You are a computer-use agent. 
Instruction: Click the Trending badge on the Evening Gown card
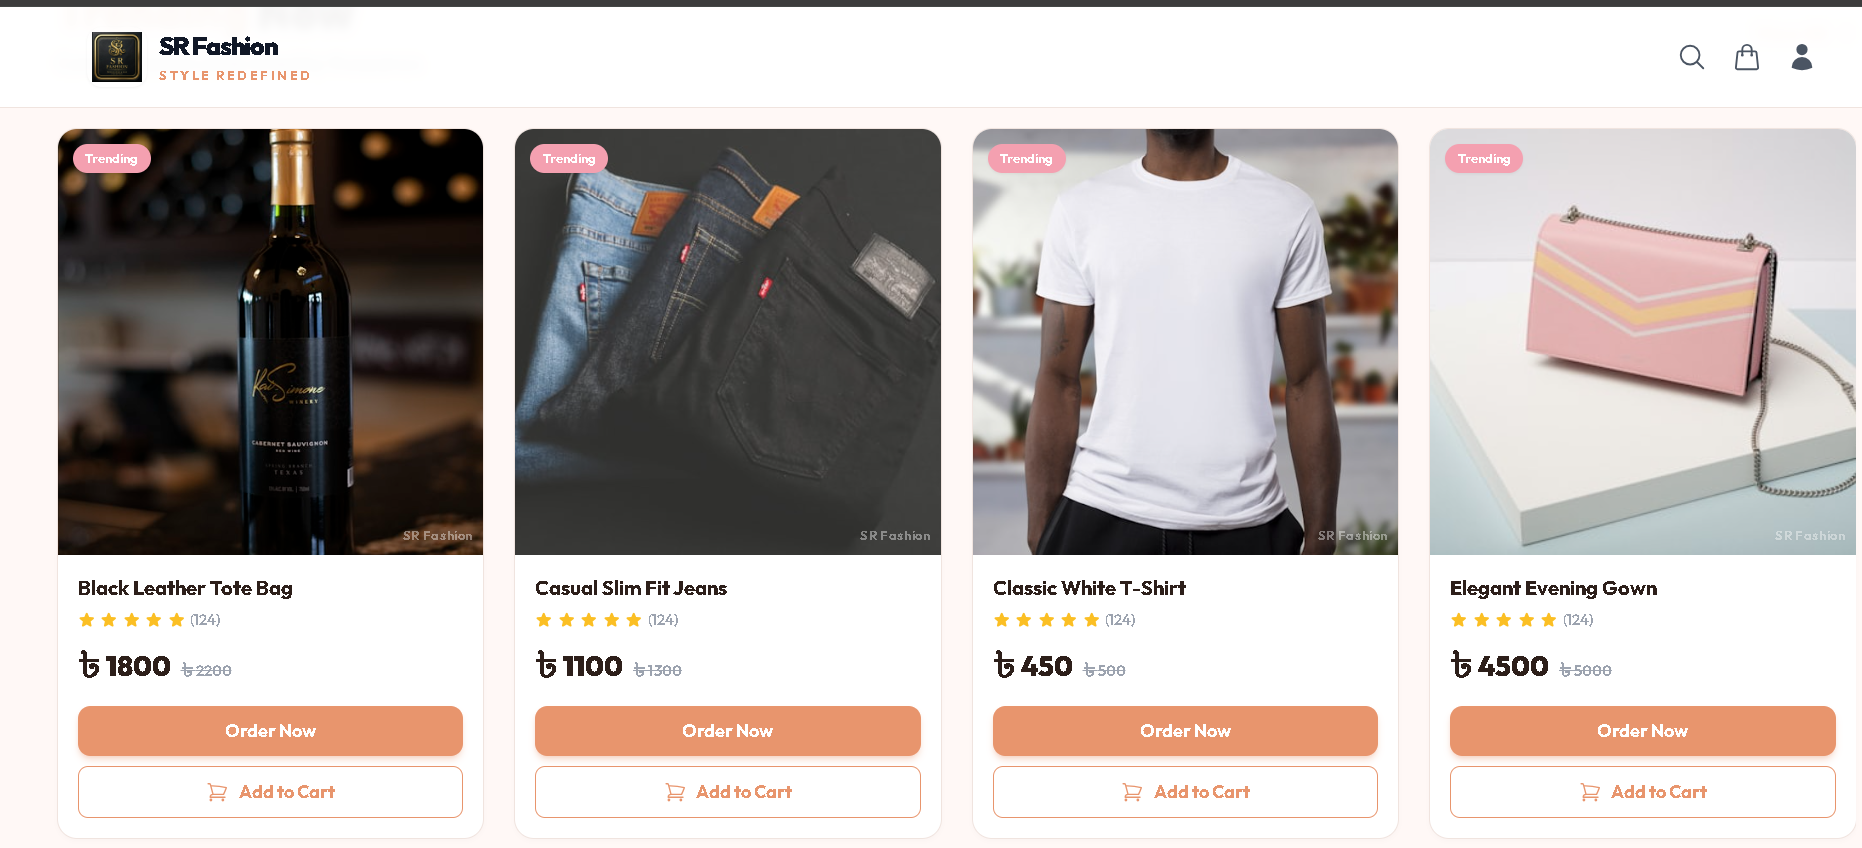(x=1484, y=158)
